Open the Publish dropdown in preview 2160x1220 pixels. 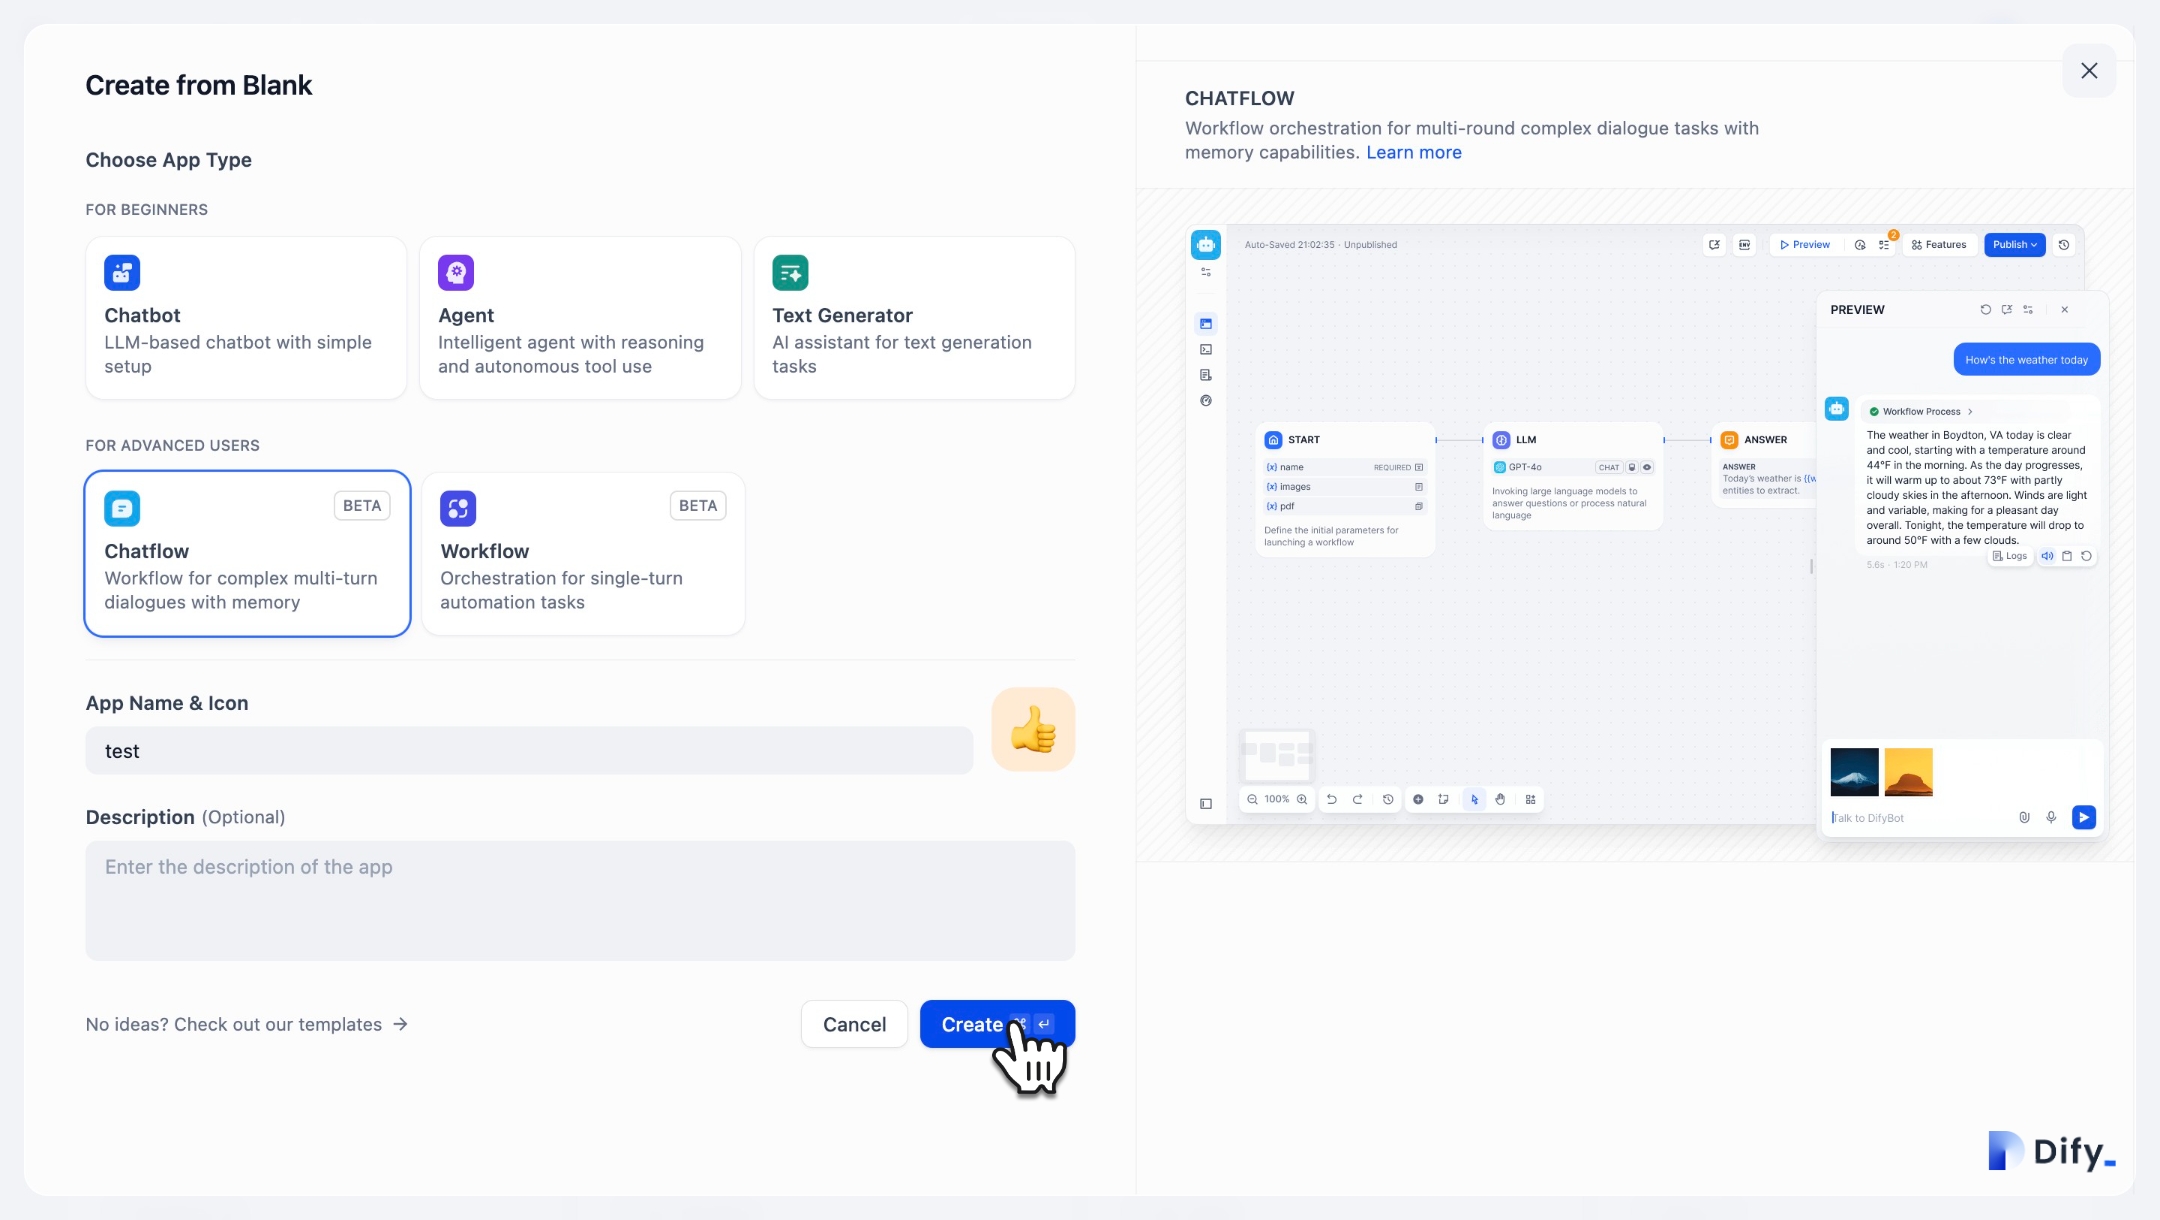tap(2015, 244)
